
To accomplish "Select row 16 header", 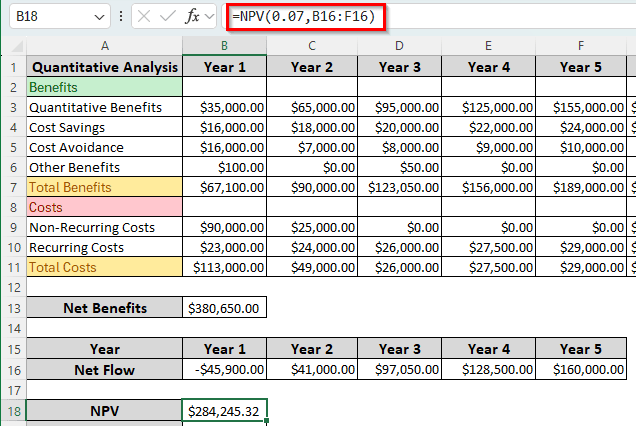I will pos(14,370).
